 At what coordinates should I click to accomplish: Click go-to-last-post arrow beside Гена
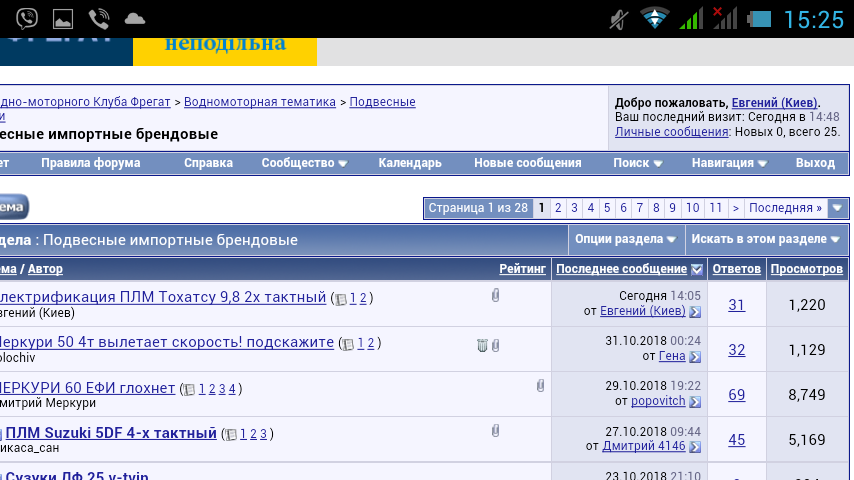(x=695, y=357)
